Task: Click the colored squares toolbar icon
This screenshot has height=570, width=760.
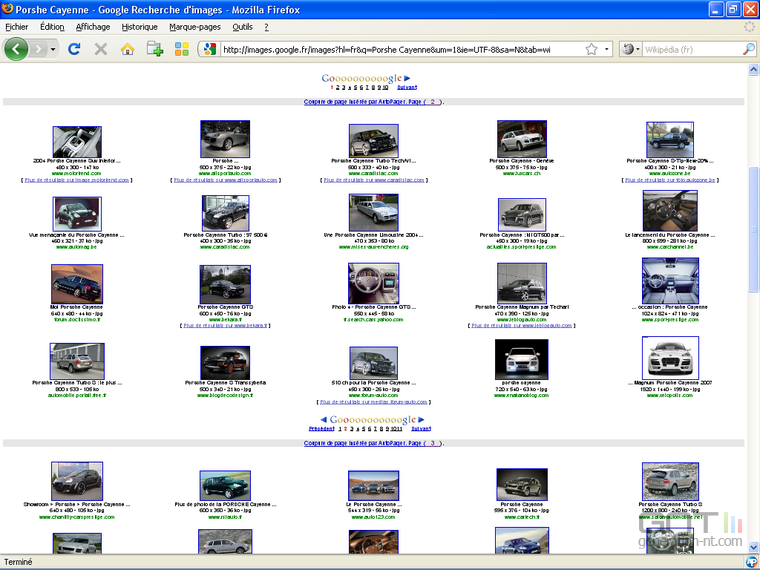Action: [182, 49]
